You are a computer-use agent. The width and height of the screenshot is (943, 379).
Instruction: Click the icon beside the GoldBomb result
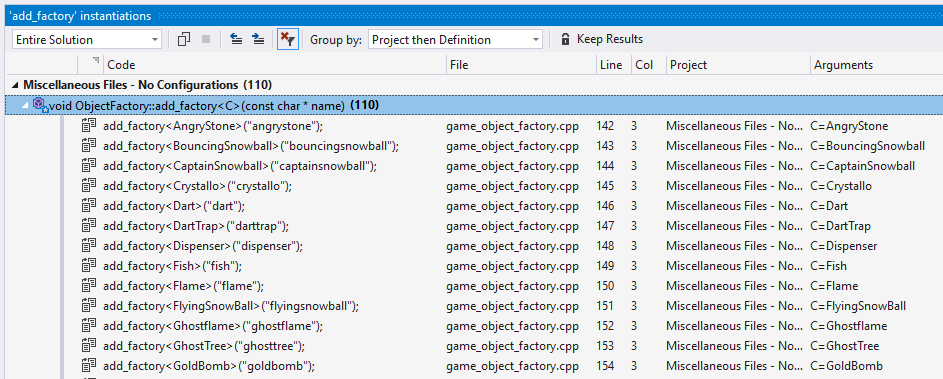tap(89, 365)
